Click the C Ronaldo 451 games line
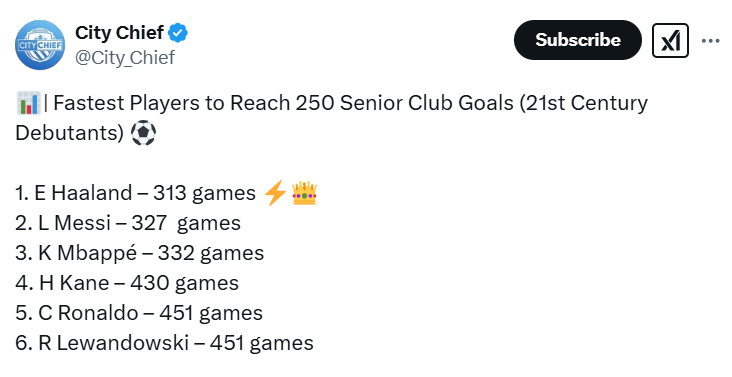The height and width of the screenshot is (377, 732). click(139, 313)
